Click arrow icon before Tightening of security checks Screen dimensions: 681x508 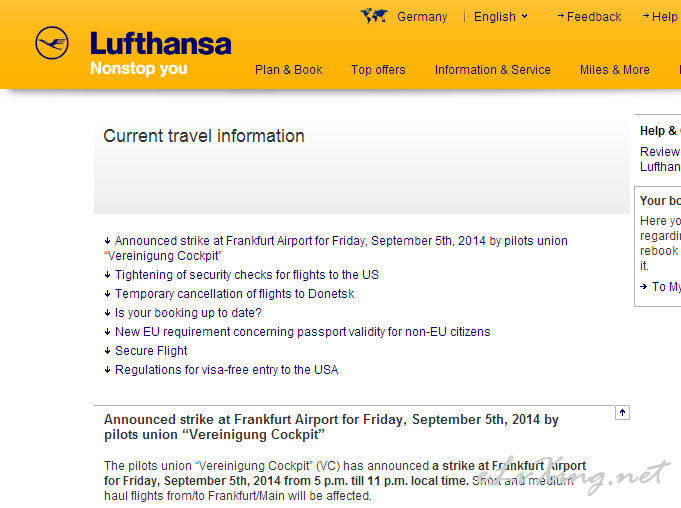tap(107, 275)
